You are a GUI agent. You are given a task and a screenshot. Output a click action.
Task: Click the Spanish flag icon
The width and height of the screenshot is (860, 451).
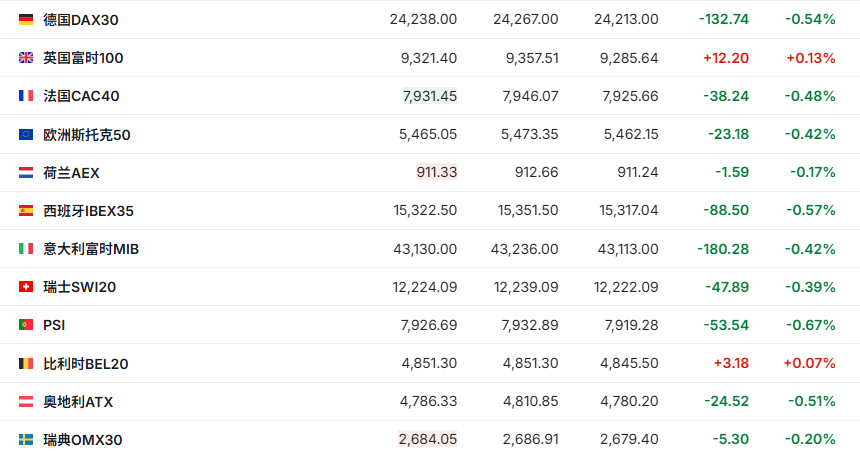pos(26,211)
